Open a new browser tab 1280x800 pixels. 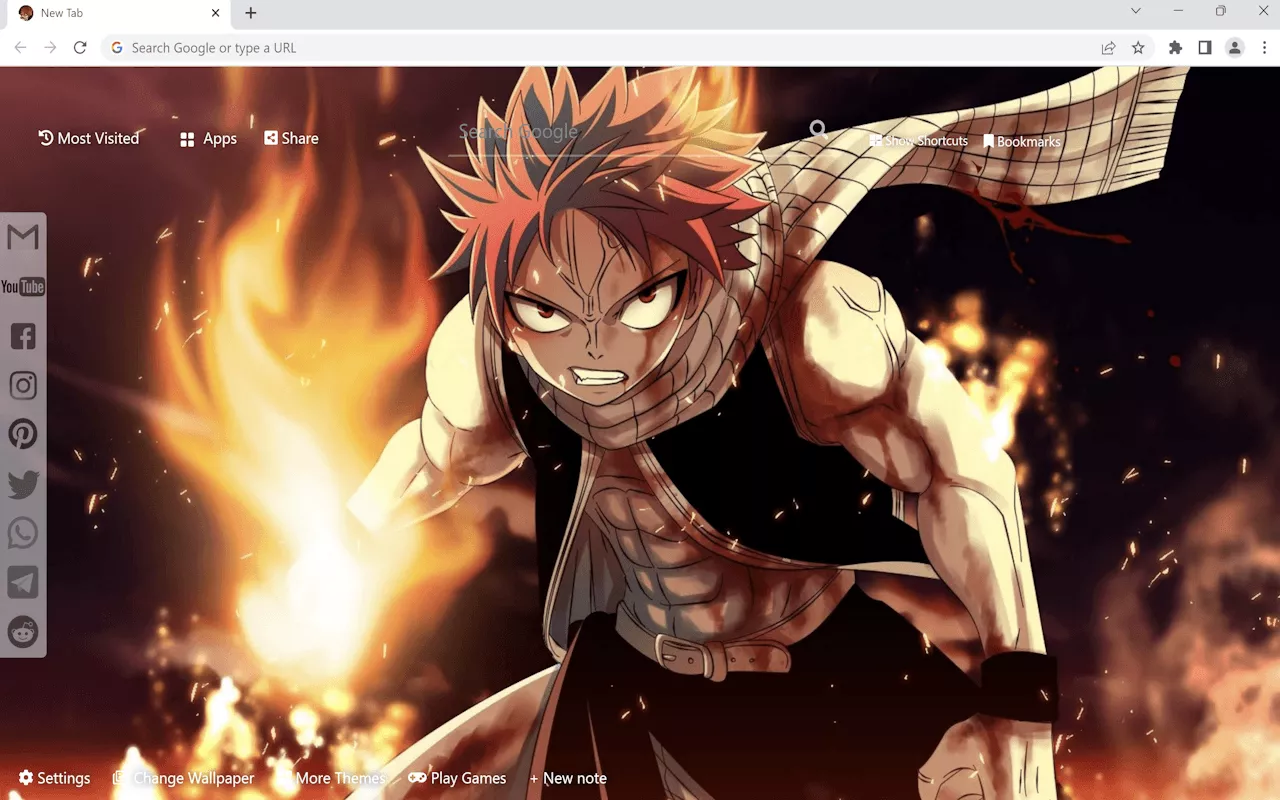tap(251, 13)
